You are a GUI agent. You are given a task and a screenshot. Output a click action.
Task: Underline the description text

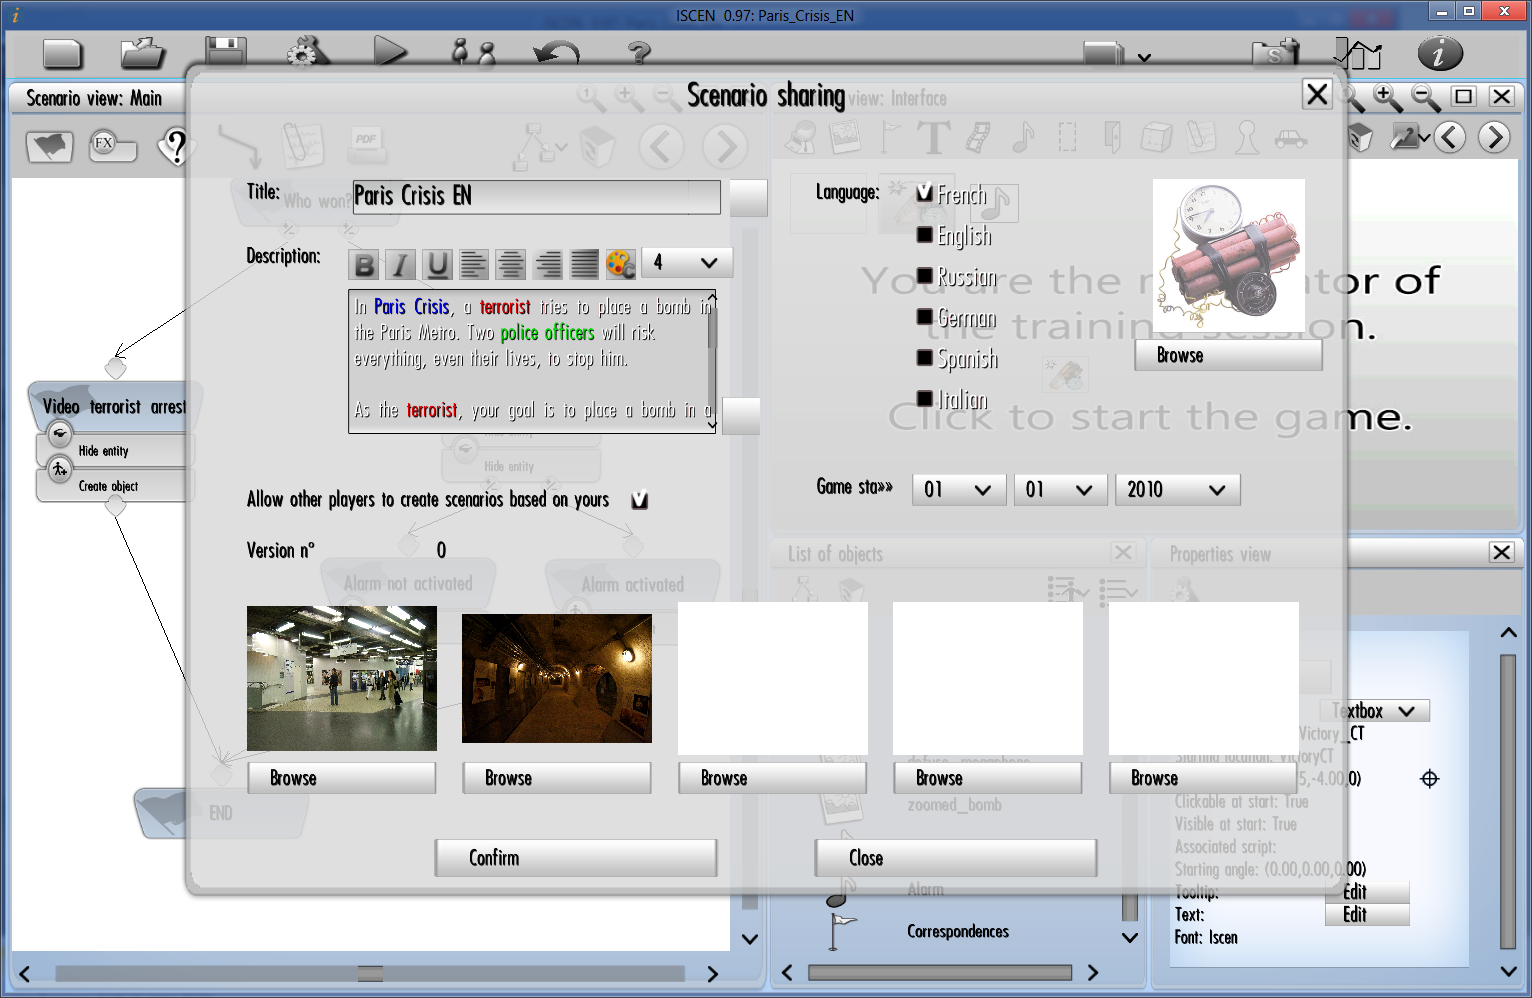(438, 265)
